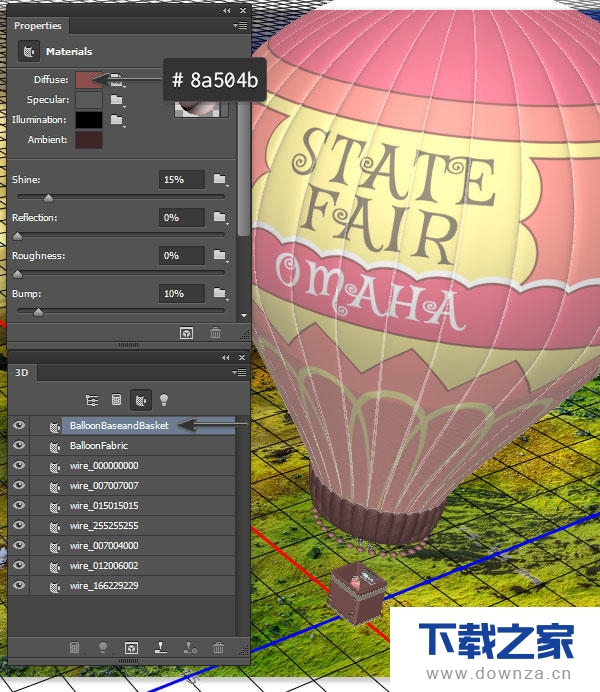This screenshot has height=692, width=600.
Task: Click move to ground plane icon
Action: pyautogui.click(x=161, y=647)
